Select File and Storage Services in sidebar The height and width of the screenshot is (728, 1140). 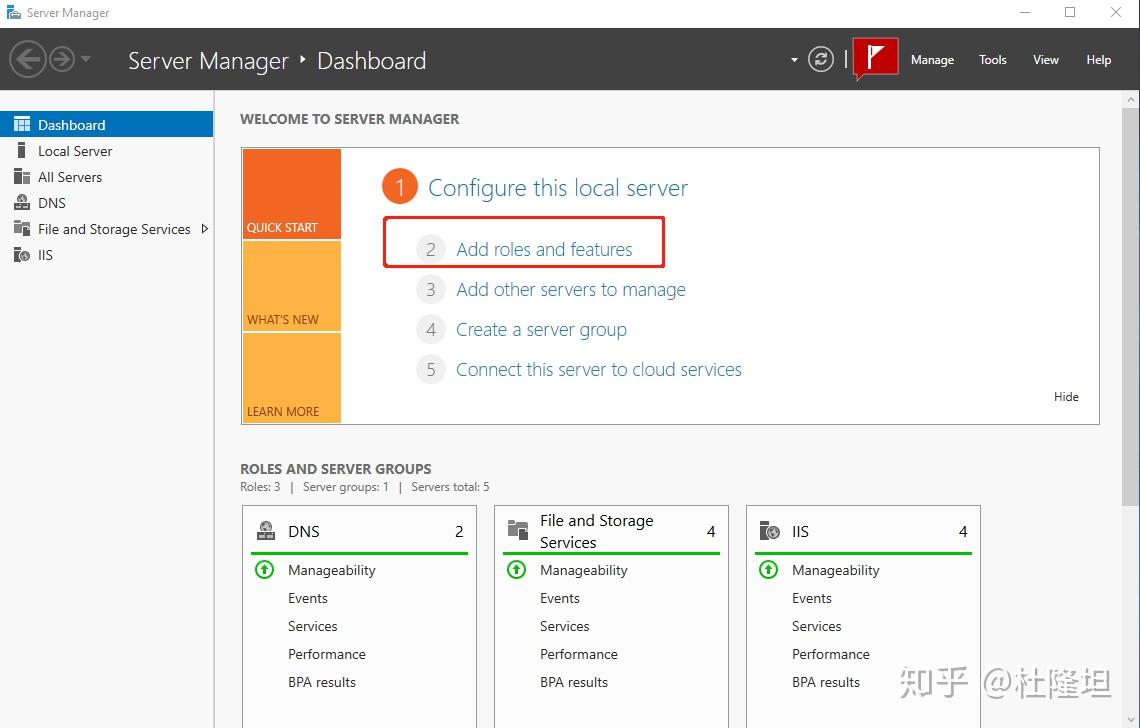click(x=106, y=229)
